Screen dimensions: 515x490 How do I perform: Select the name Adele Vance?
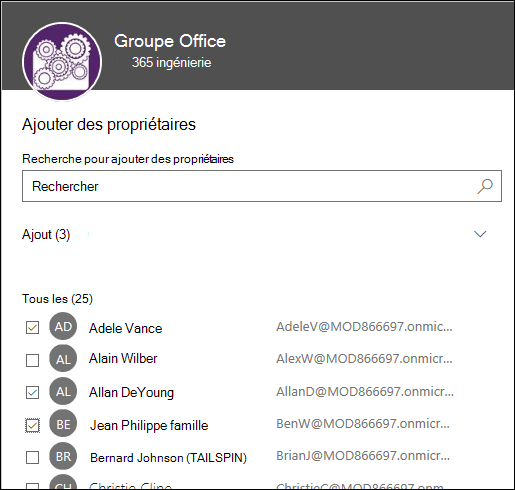(126, 328)
